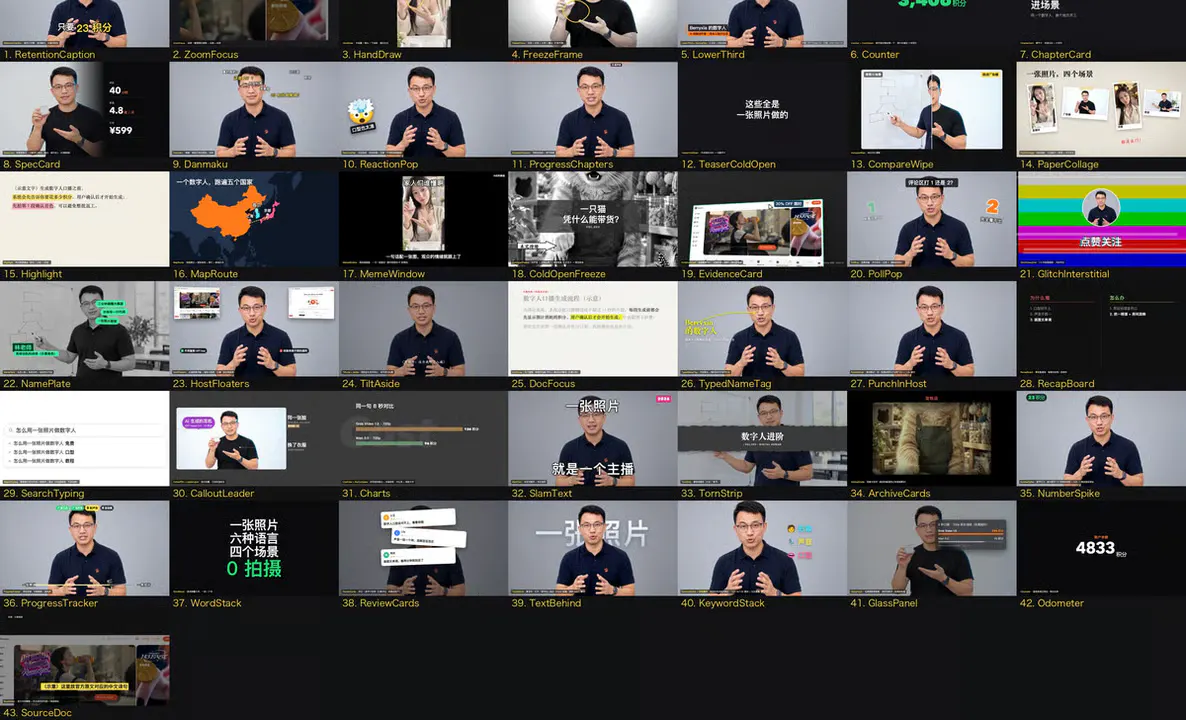Select the RecapBoard preview
This screenshot has height=720, width=1186.
pos(1101,328)
